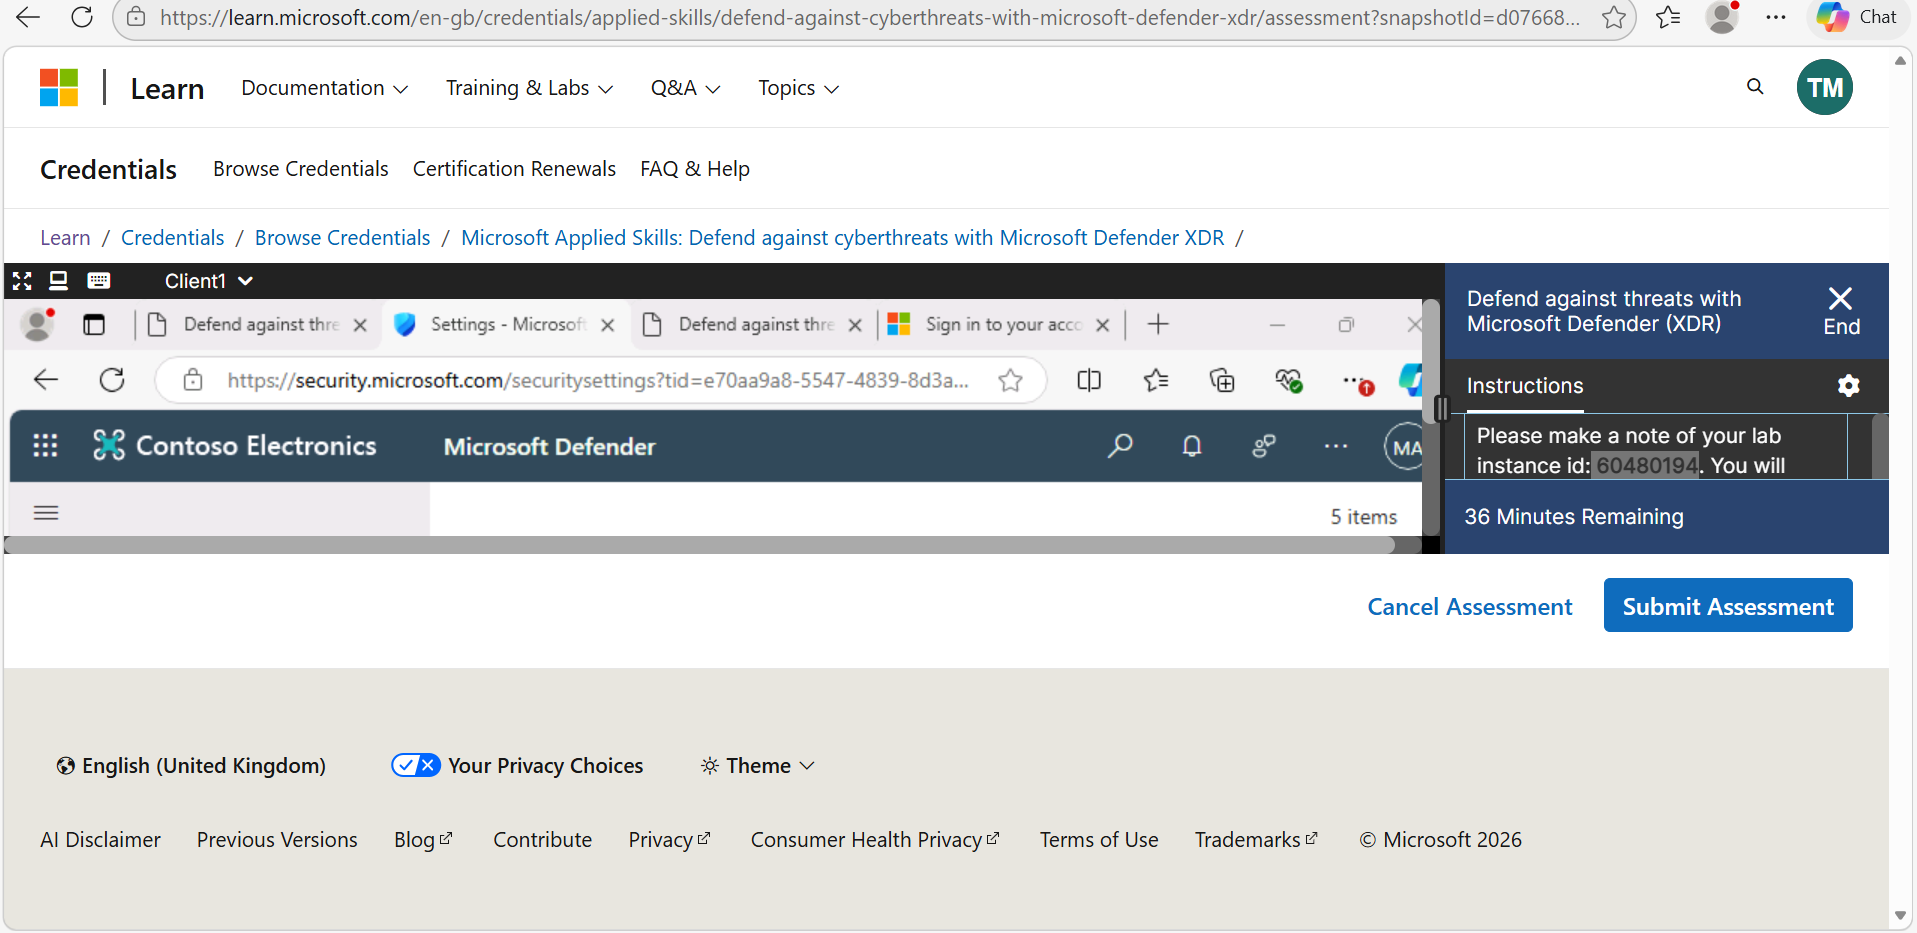The width and height of the screenshot is (1917, 933).
Task: Open the TM account avatar menu
Action: click(x=1825, y=87)
